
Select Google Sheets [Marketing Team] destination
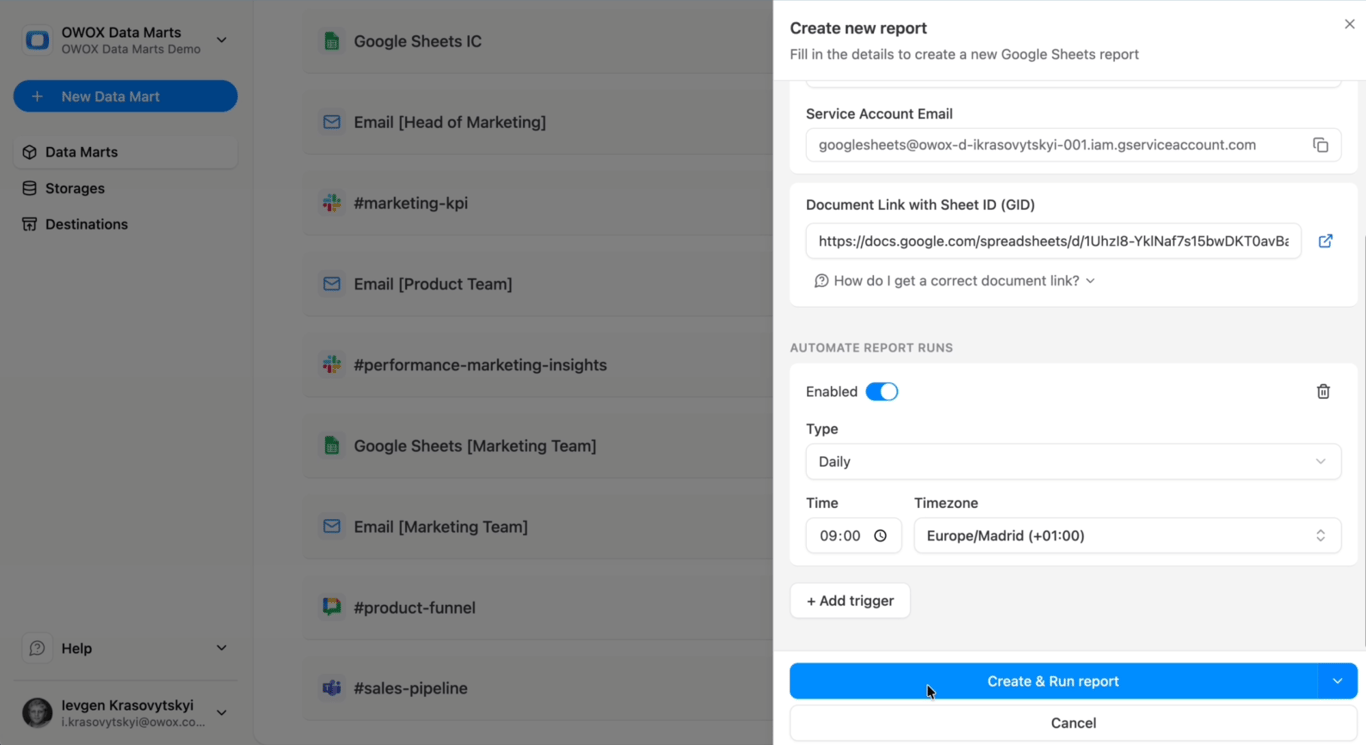coord(538,446)
